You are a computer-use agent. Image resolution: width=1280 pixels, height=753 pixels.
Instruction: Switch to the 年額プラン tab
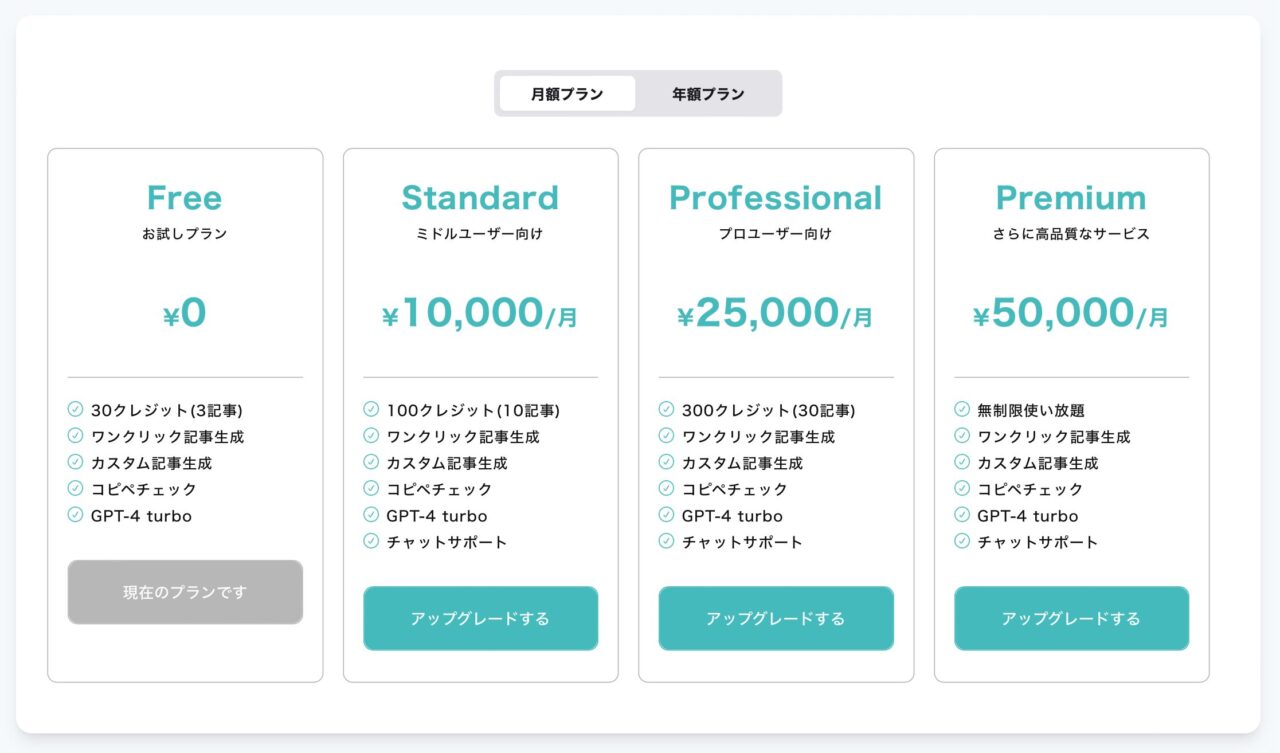click(x=708, y=94)
